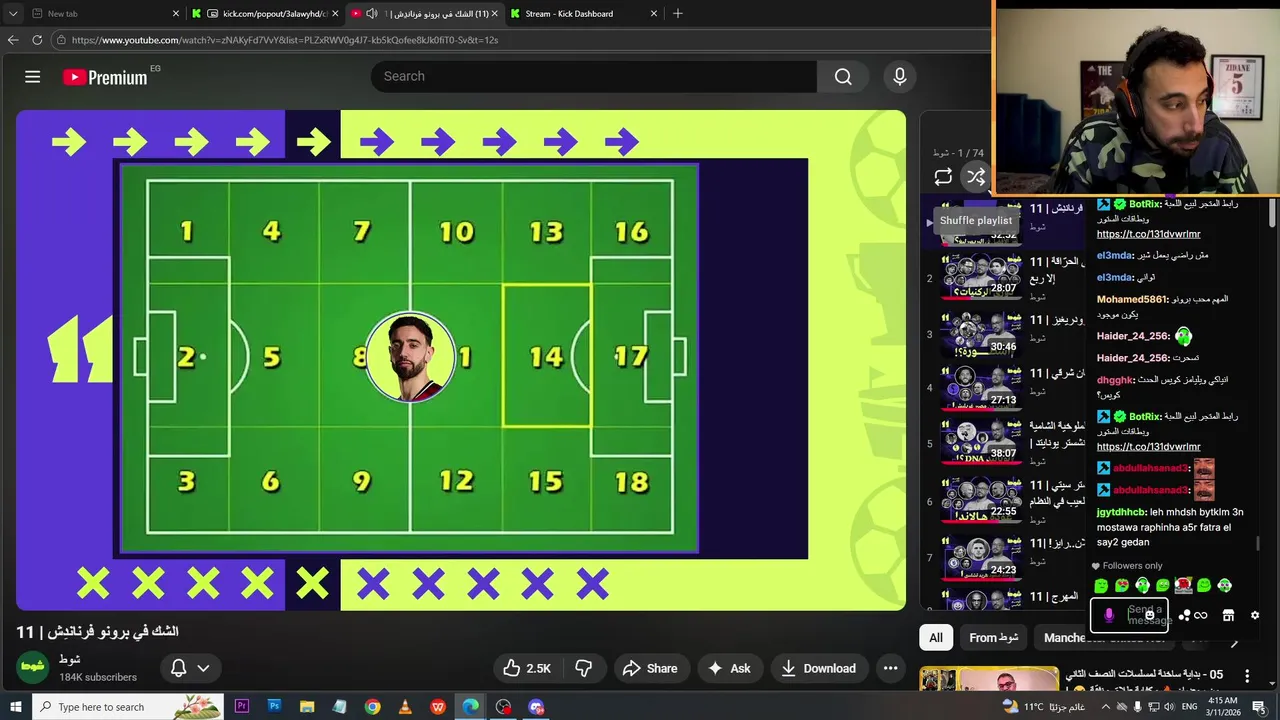Play playlist video with 27:13 duration
This screenshot has height=720, width=1280.
pos(980,388)
